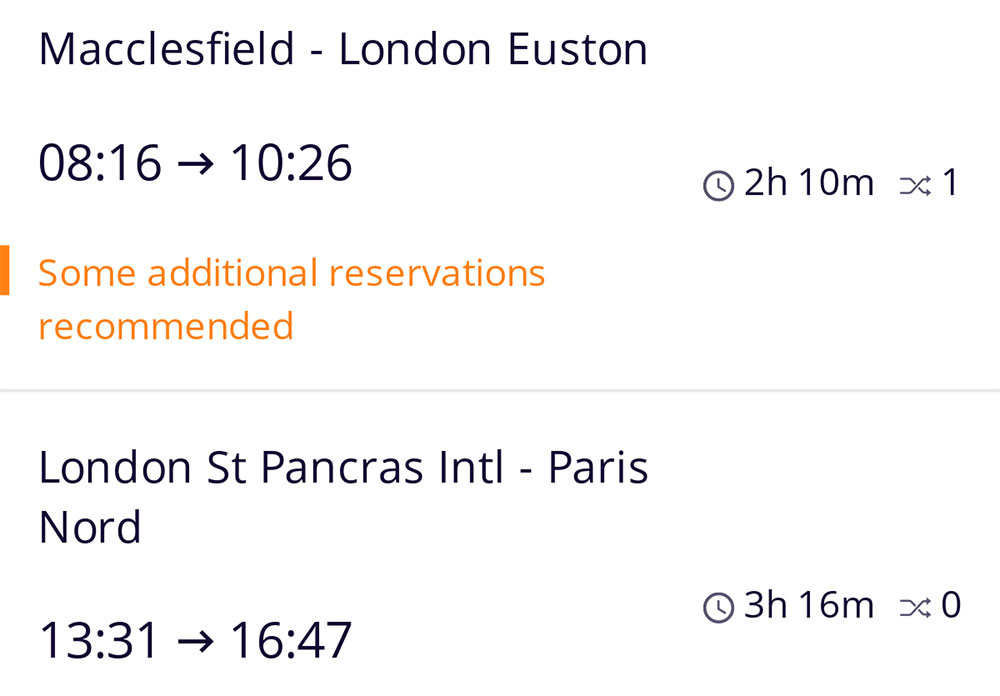Click the 16:47 arrival time

point(293,639)
